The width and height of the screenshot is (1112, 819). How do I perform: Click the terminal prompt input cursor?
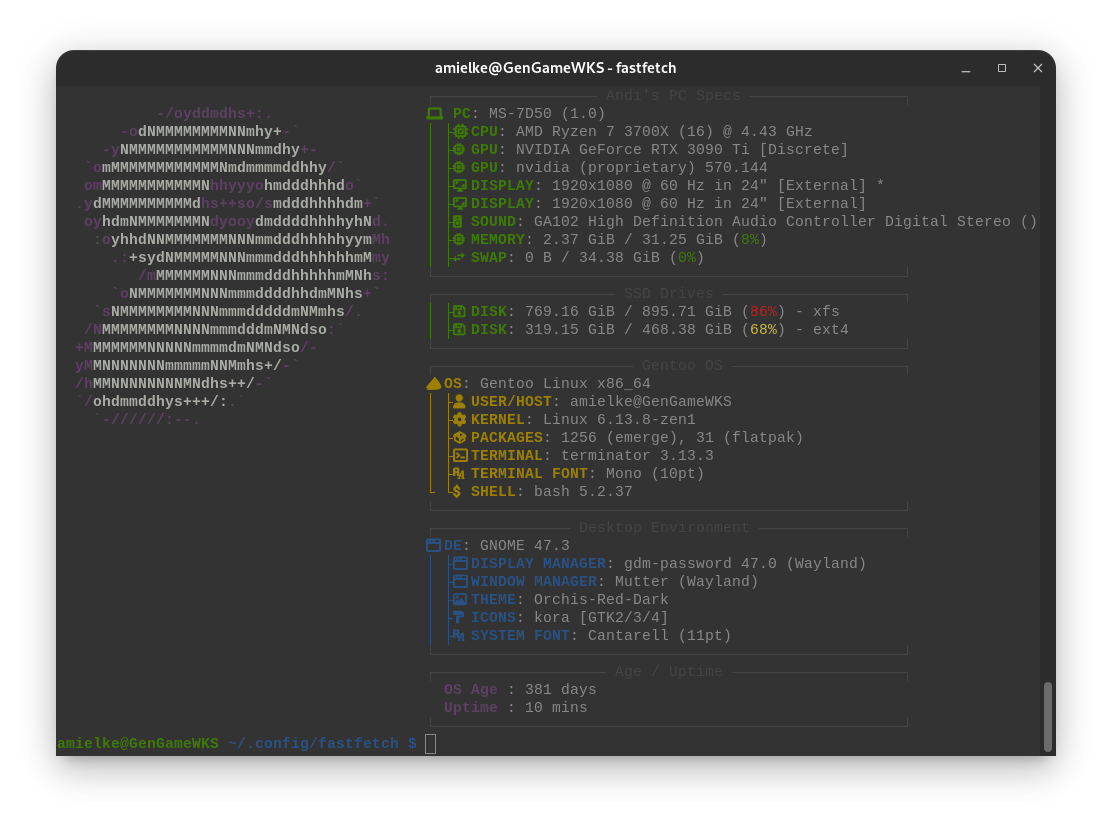430,744
